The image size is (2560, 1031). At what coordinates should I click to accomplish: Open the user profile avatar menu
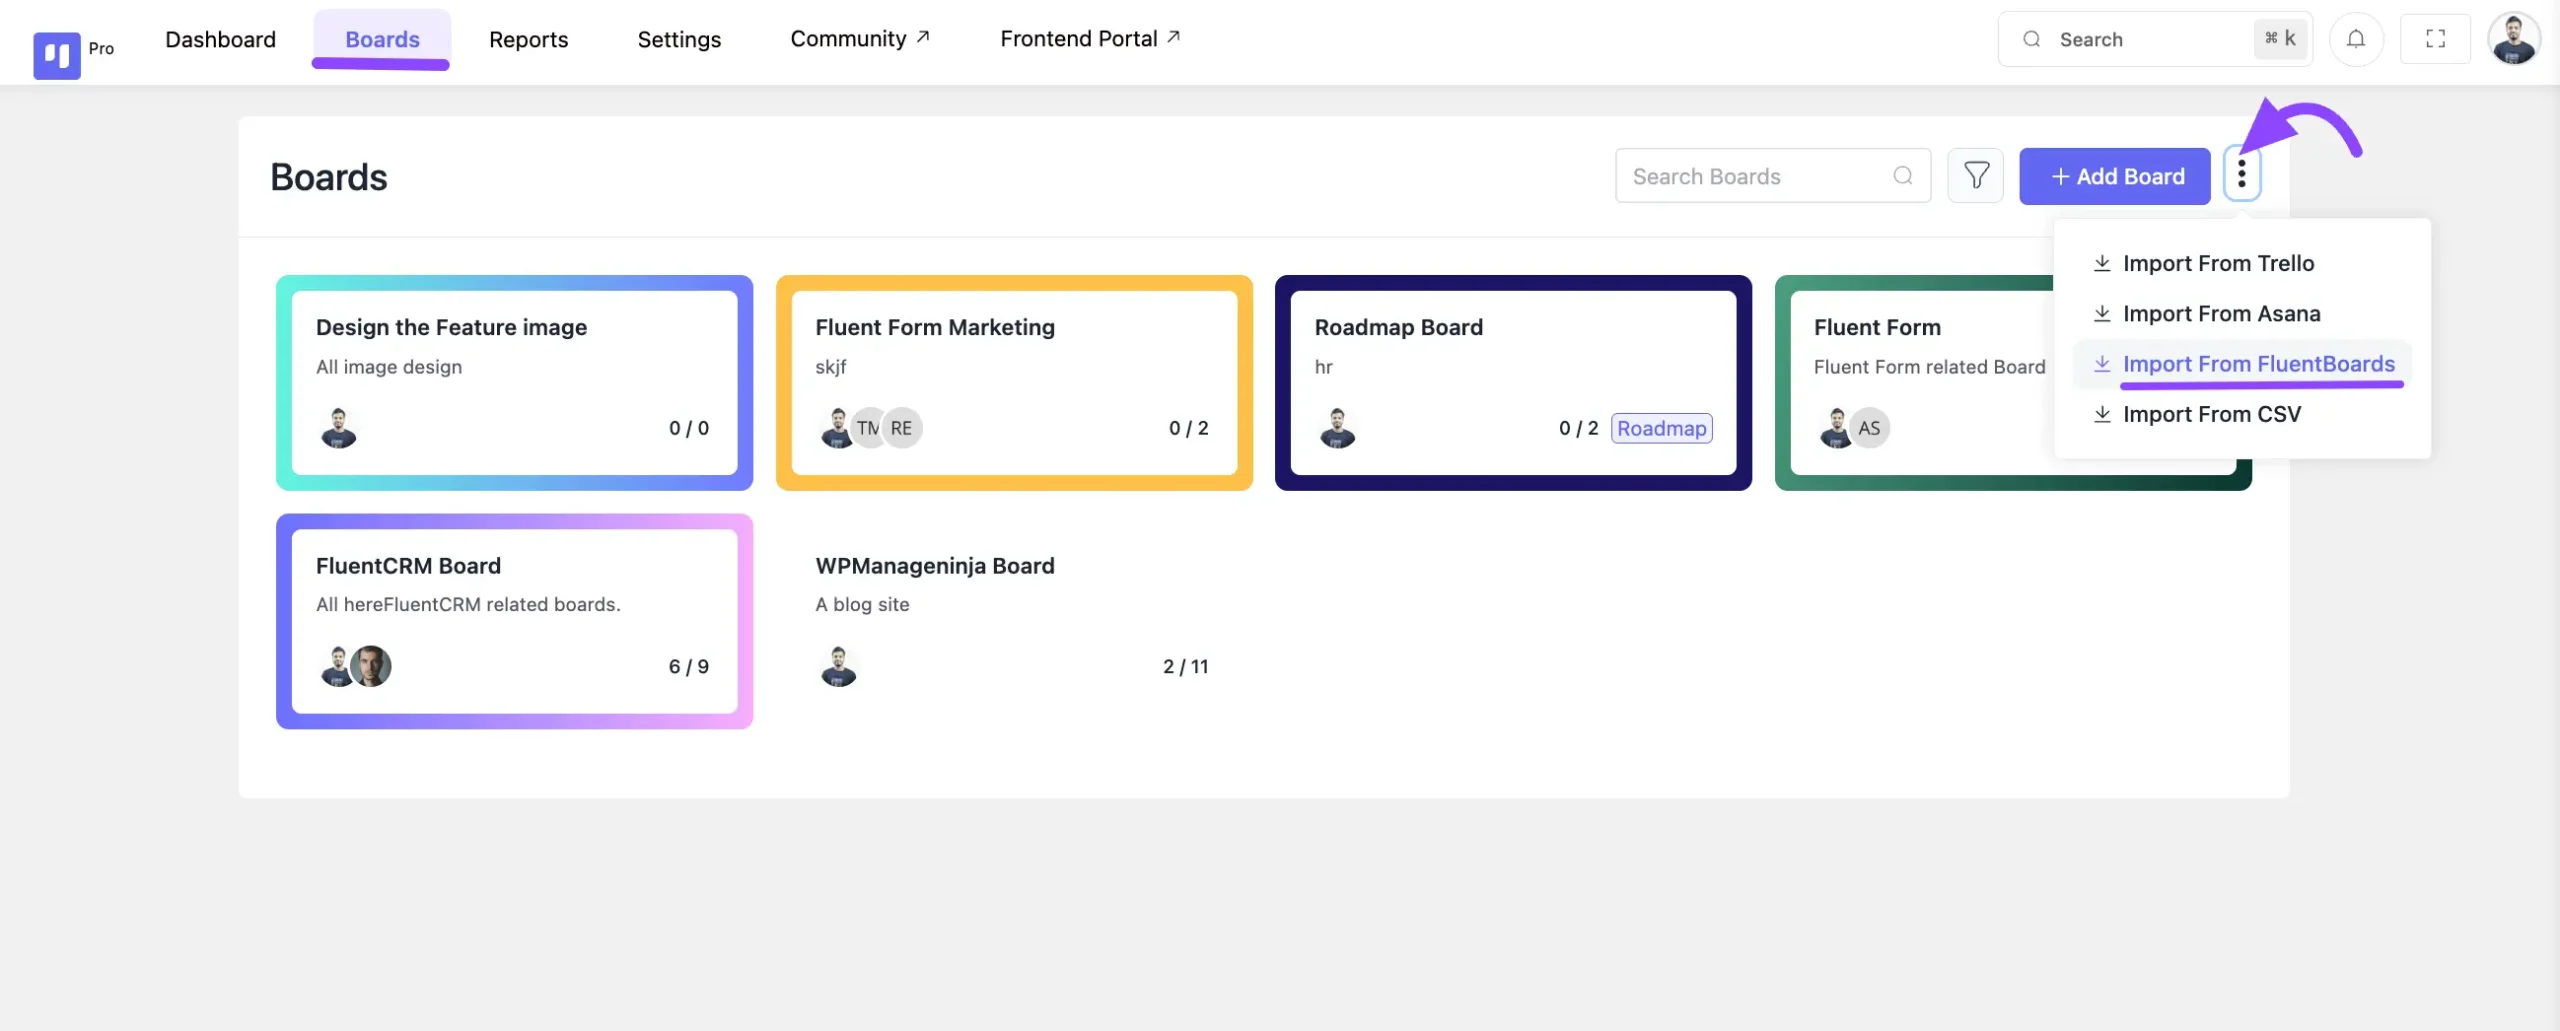click(x=2513, y=39)
